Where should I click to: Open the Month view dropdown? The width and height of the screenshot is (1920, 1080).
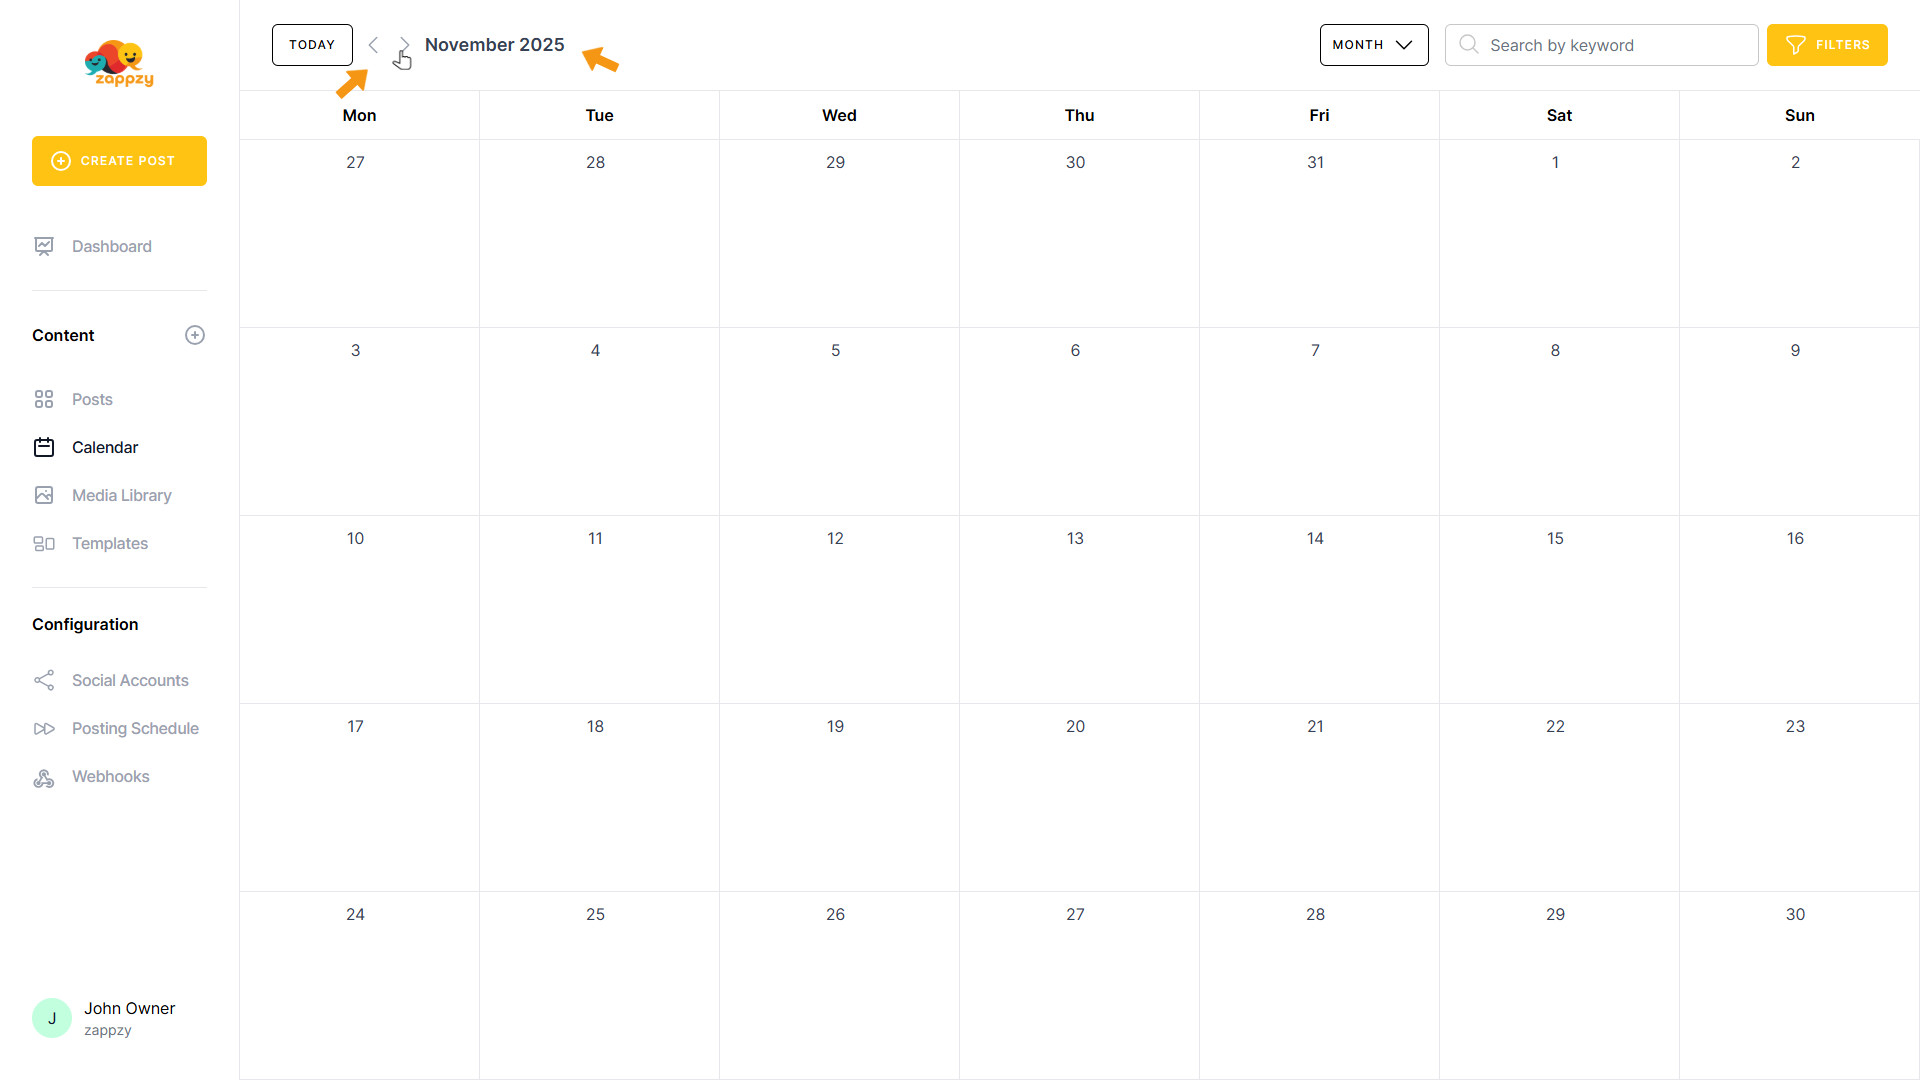pyautogui.click(x=1373, y=45)
